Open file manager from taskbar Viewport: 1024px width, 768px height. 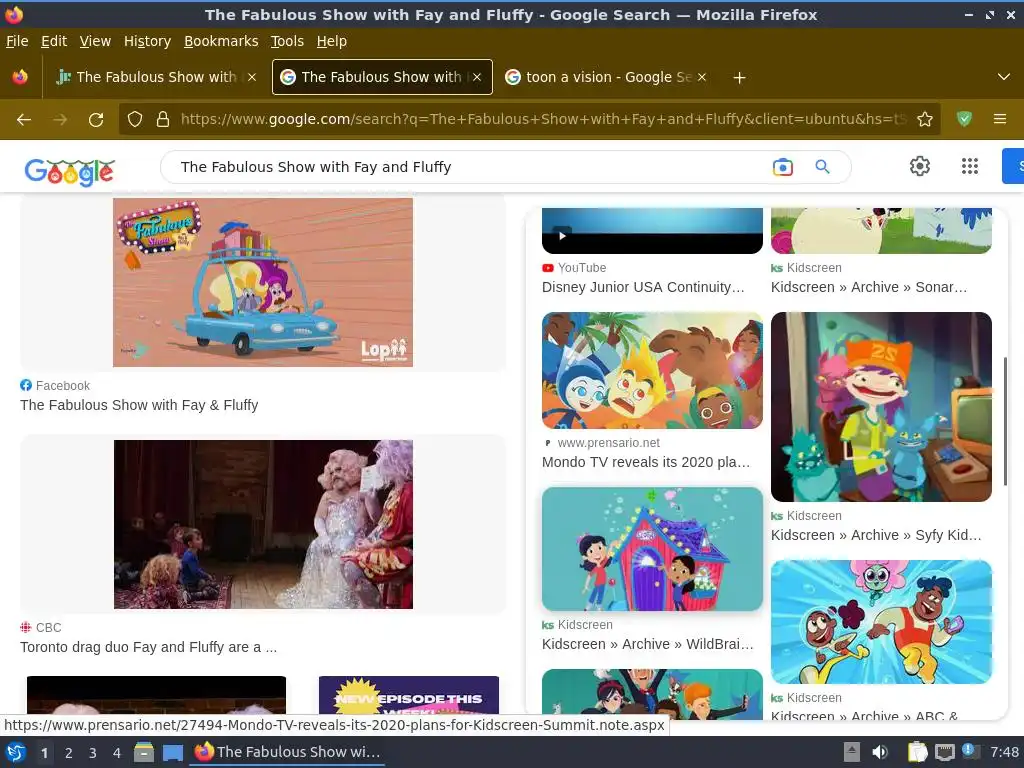tap(144, 752)
